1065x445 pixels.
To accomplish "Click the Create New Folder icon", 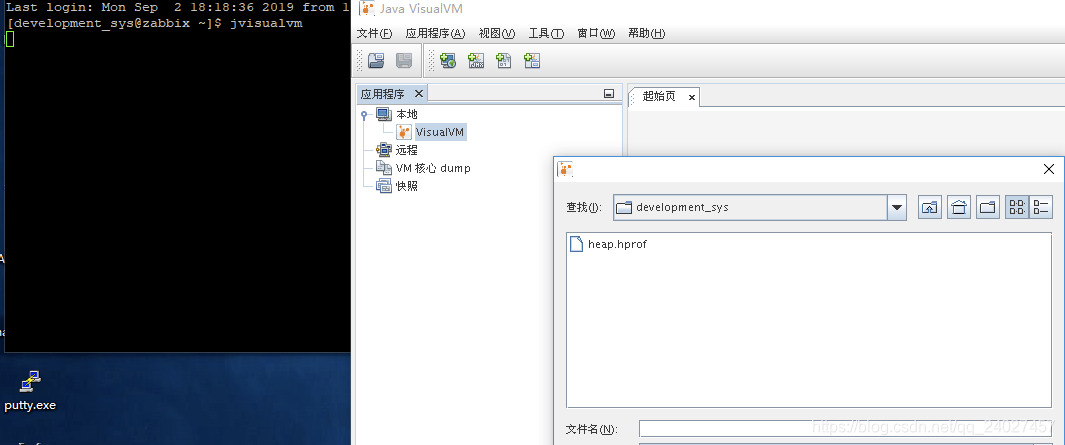I will tap(988, 208).
